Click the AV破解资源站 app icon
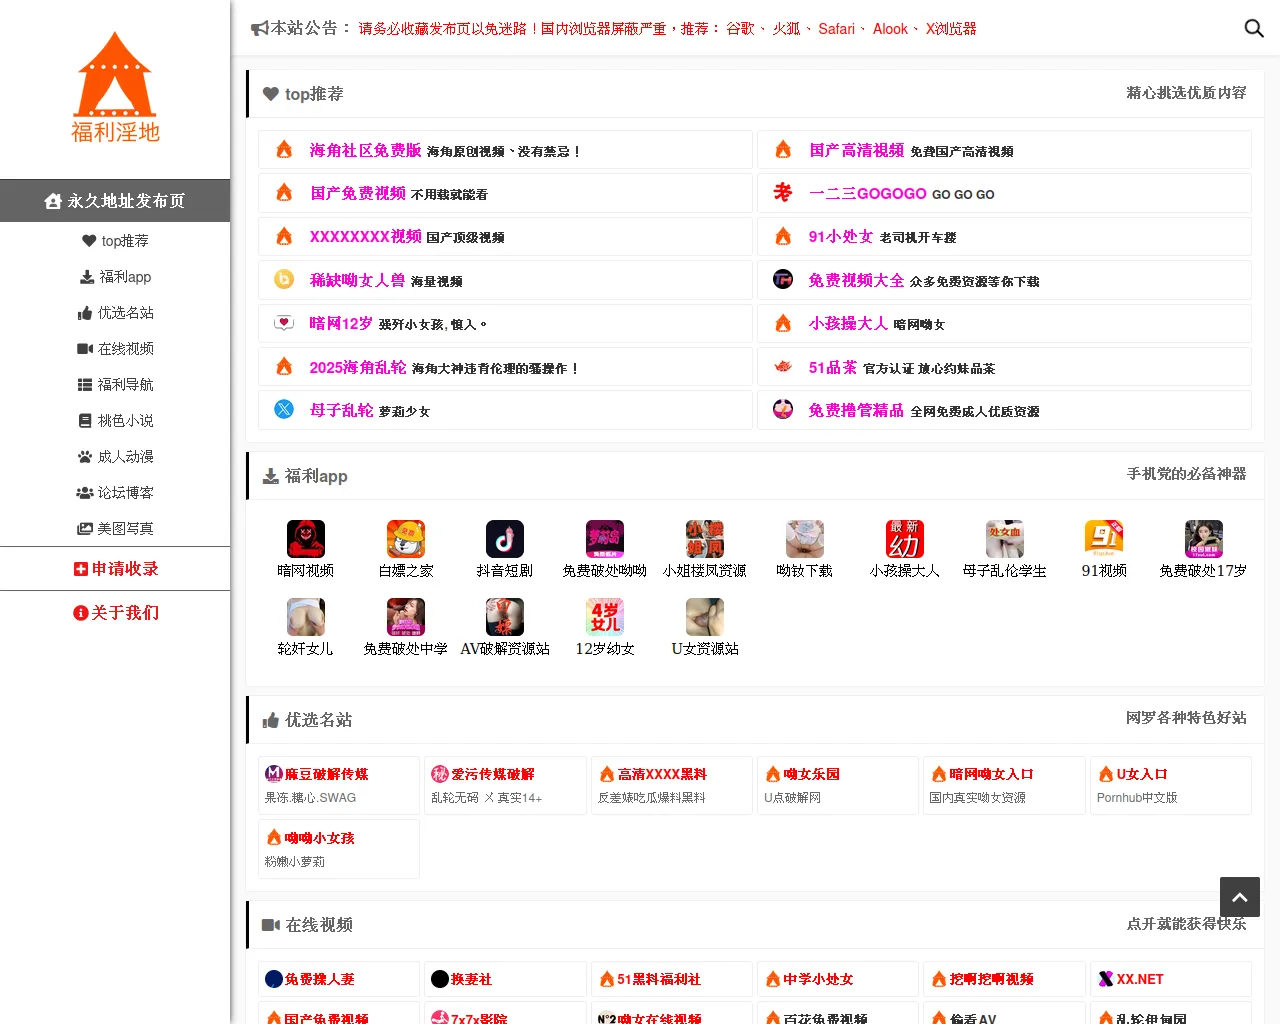Screen dimensions: 1280x1024 point(505,617)
